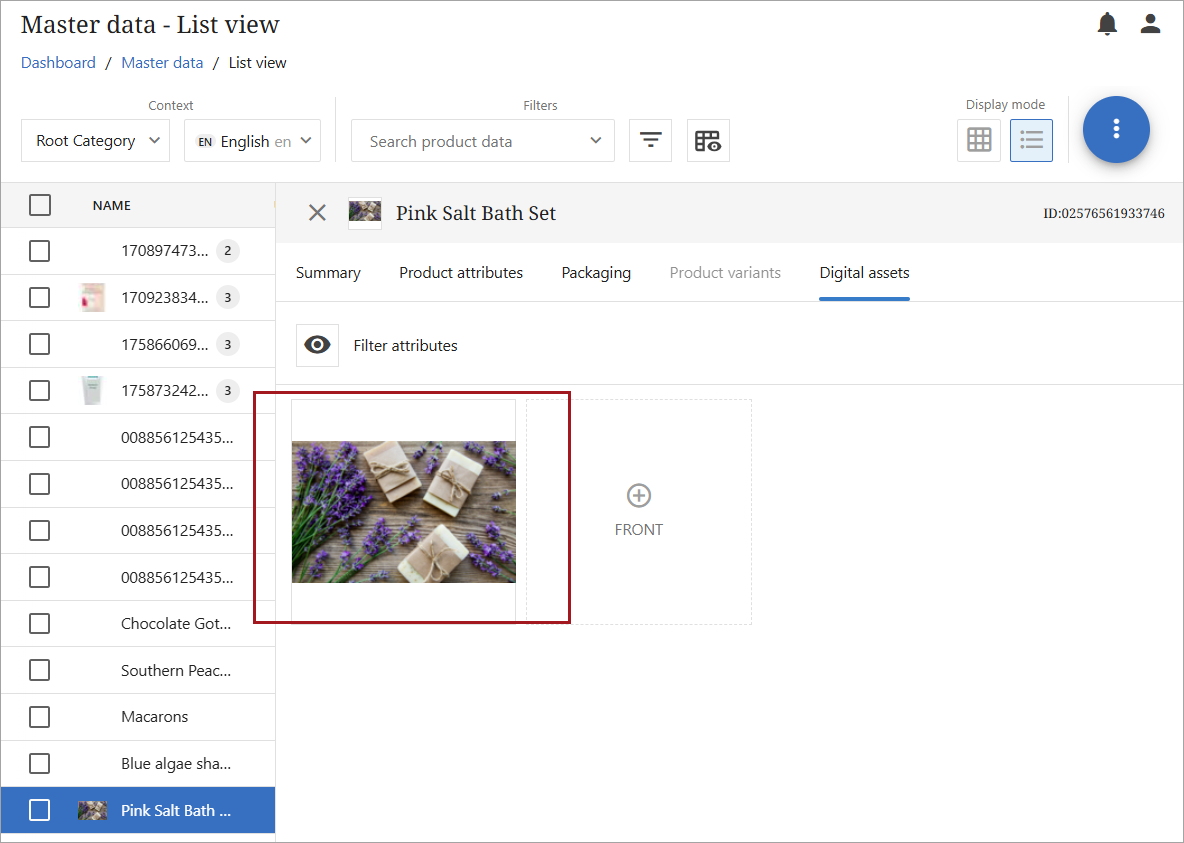Check the select-all checkbox in the header
The height and width of the screenshot is (843, 1184).
tap(40, 205)
